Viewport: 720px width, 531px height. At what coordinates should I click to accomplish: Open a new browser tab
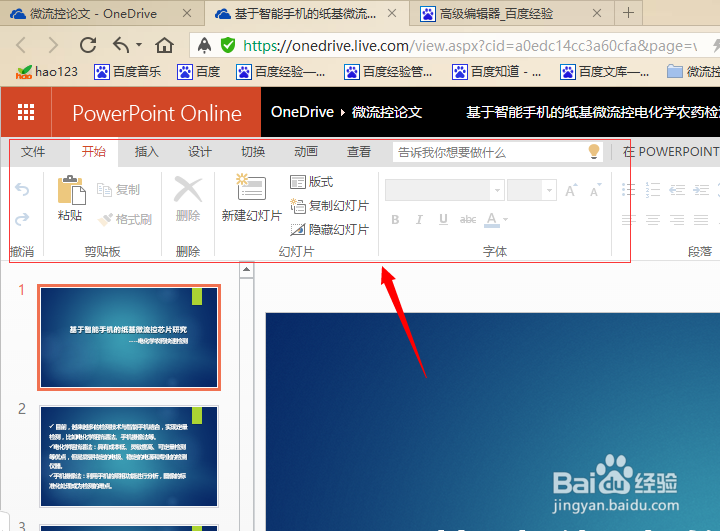tap(629, 13)
